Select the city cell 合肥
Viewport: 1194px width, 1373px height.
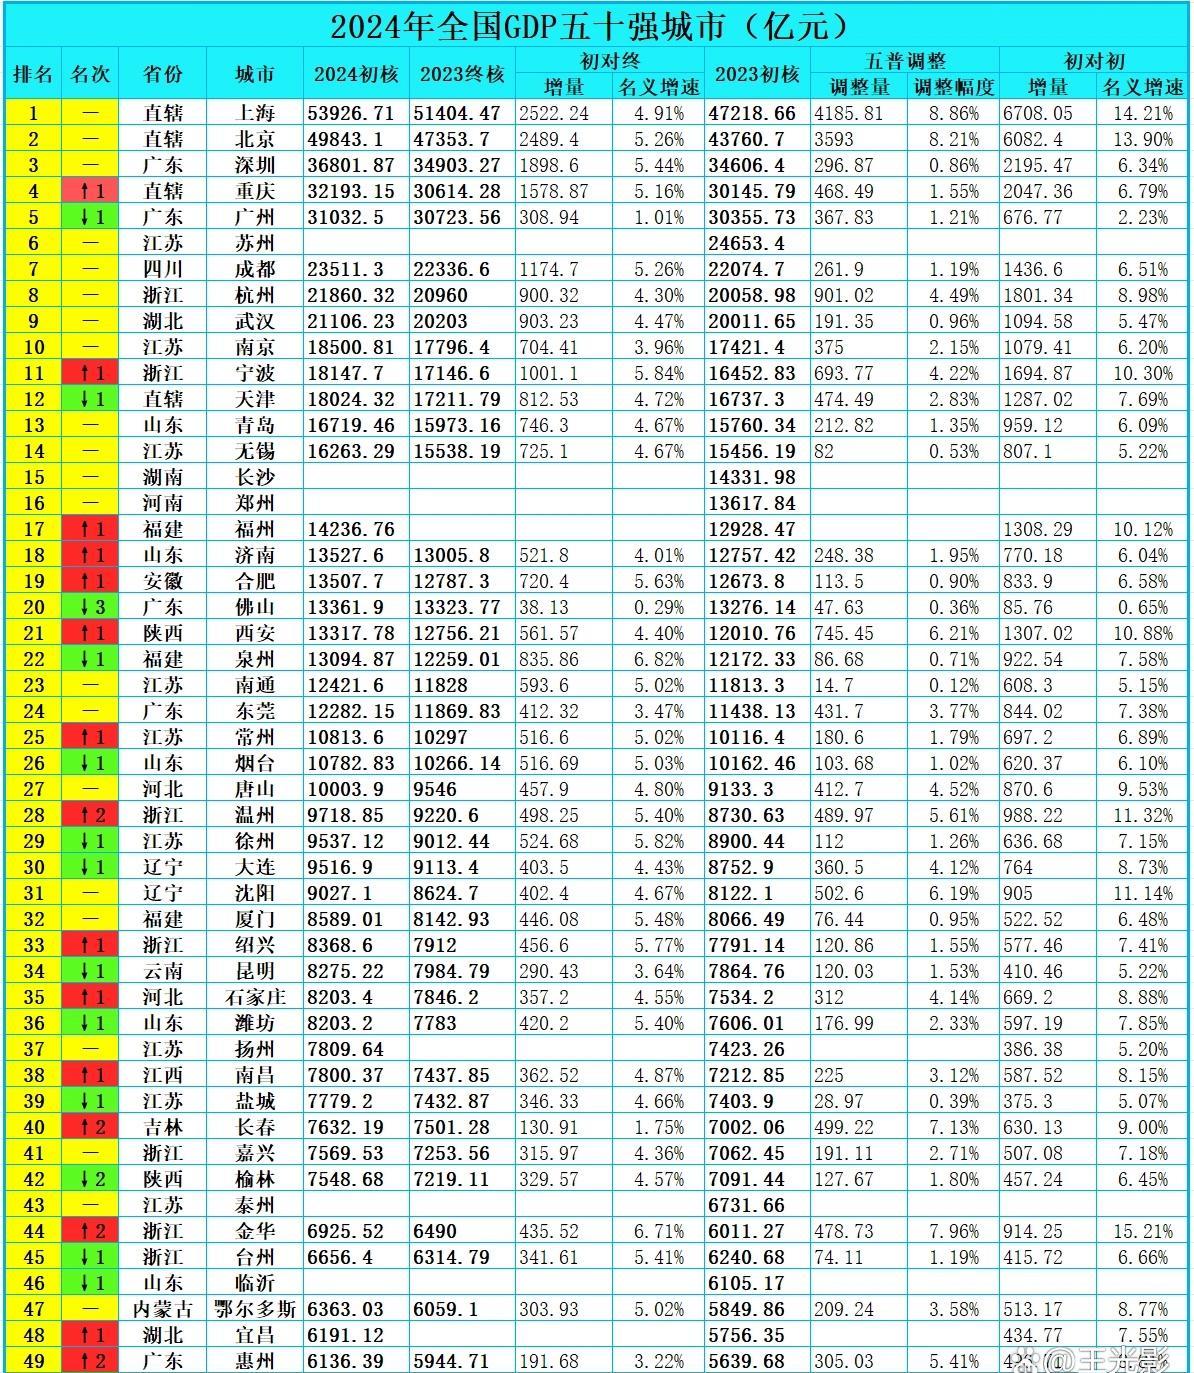point(255,581)
